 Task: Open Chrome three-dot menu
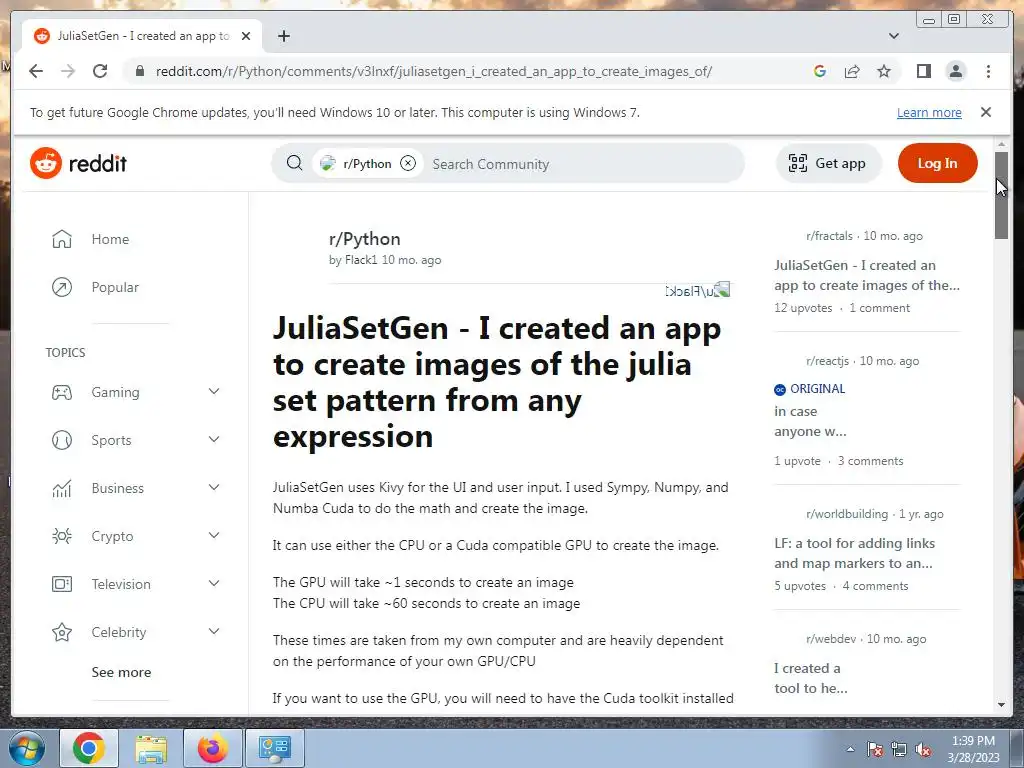988,71
